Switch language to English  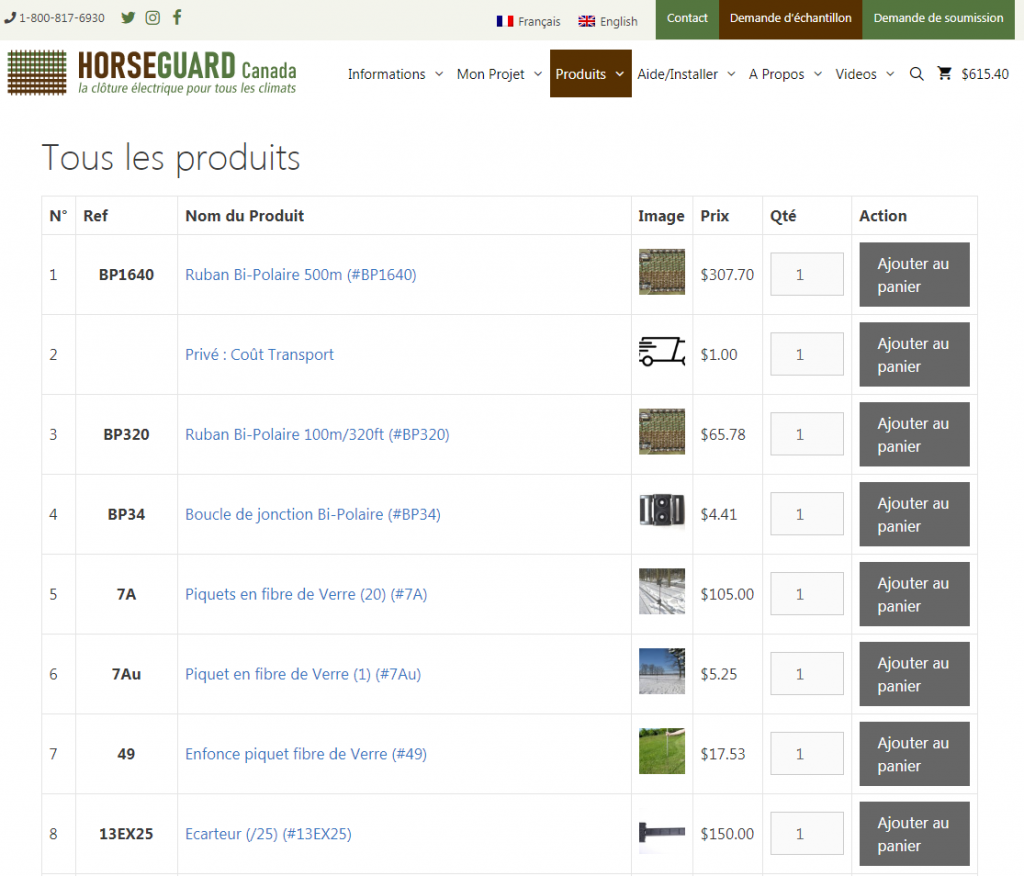pos(607,21)
